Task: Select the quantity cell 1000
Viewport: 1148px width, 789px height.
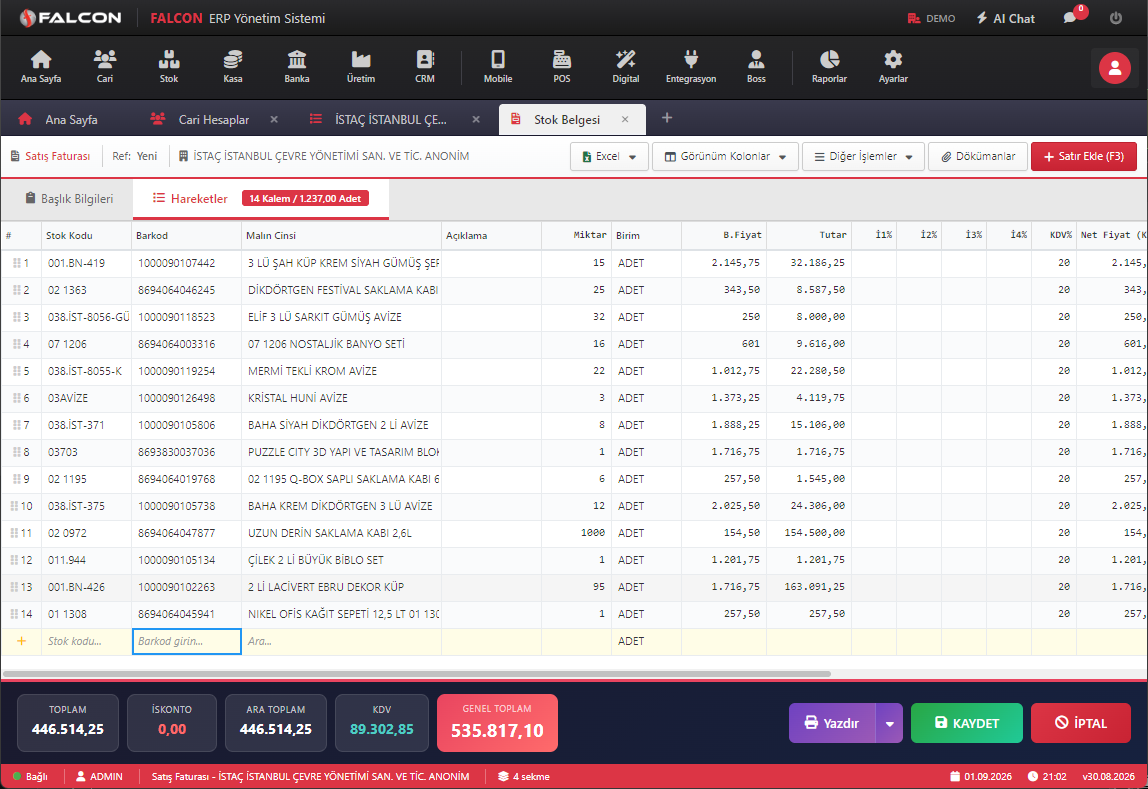Action: click(x=575, y=533)
